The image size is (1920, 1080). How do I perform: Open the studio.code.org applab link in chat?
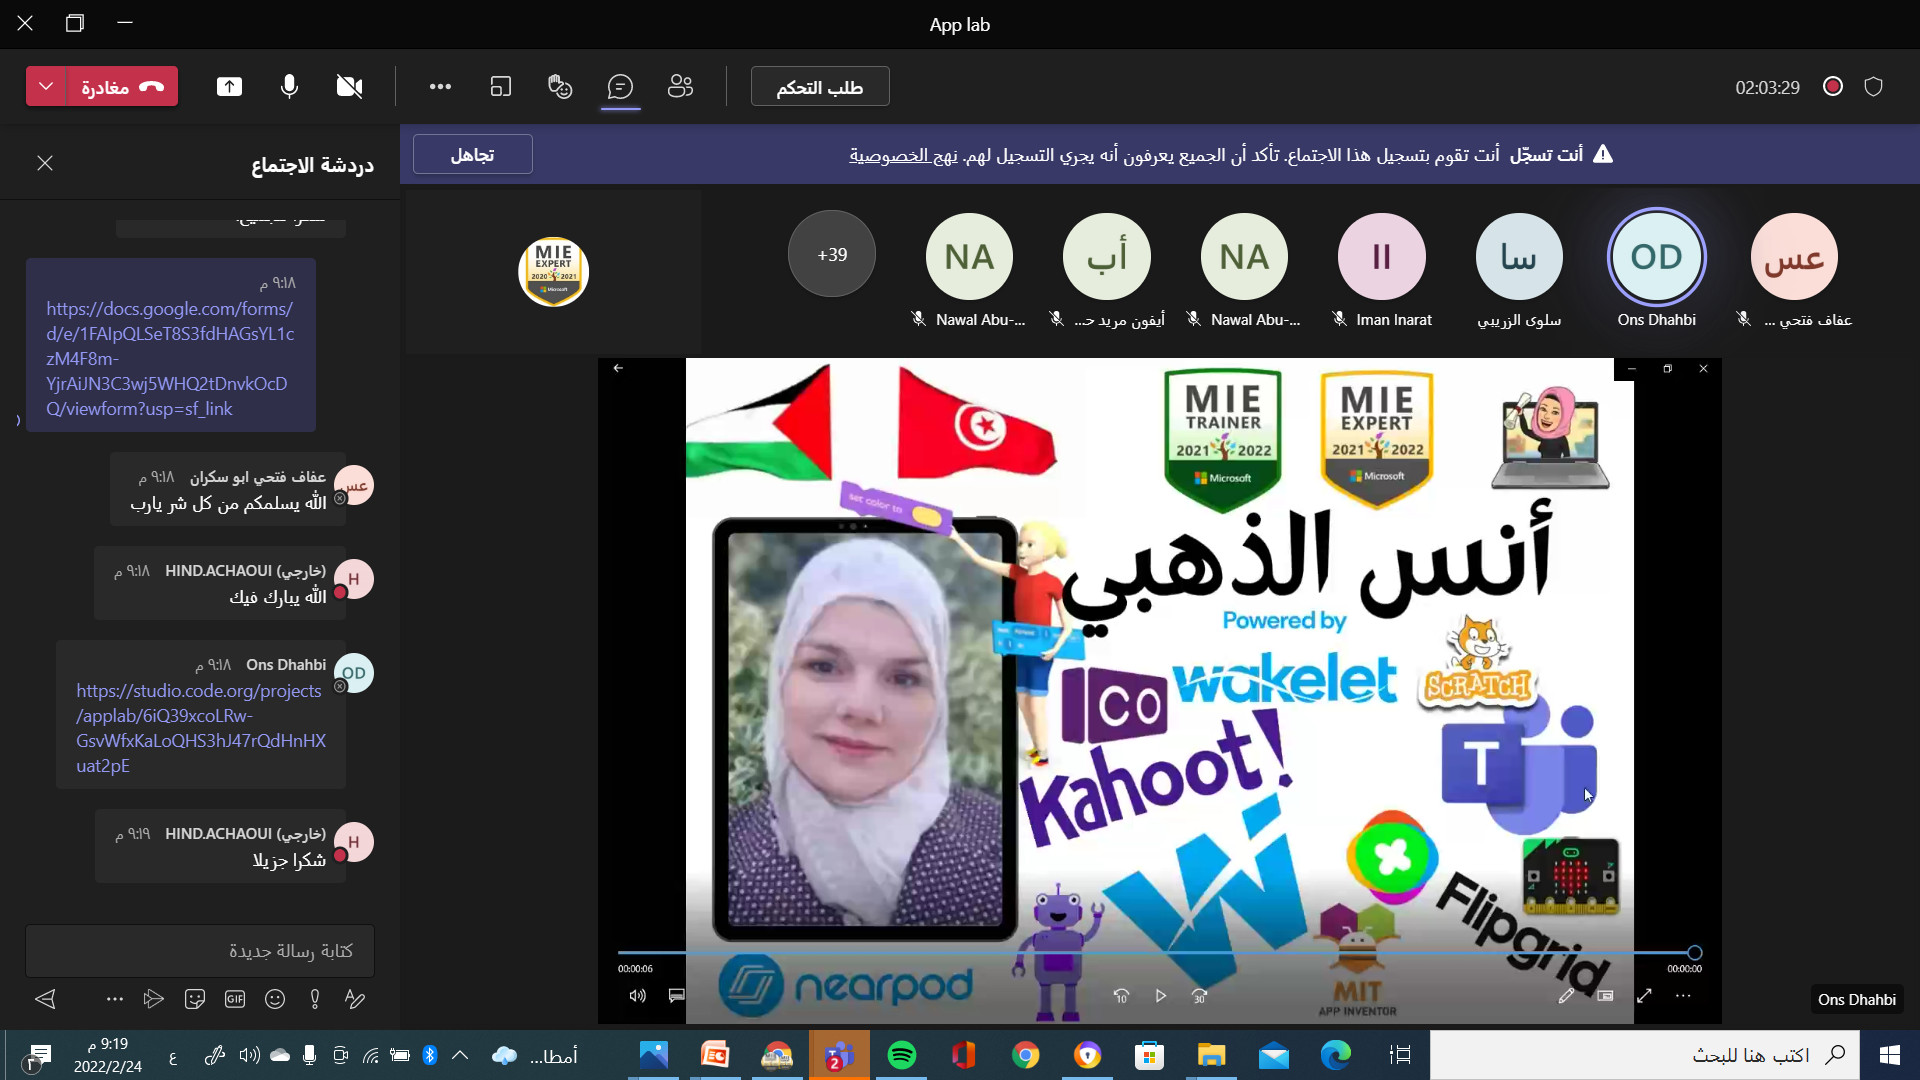pos(201,728)
